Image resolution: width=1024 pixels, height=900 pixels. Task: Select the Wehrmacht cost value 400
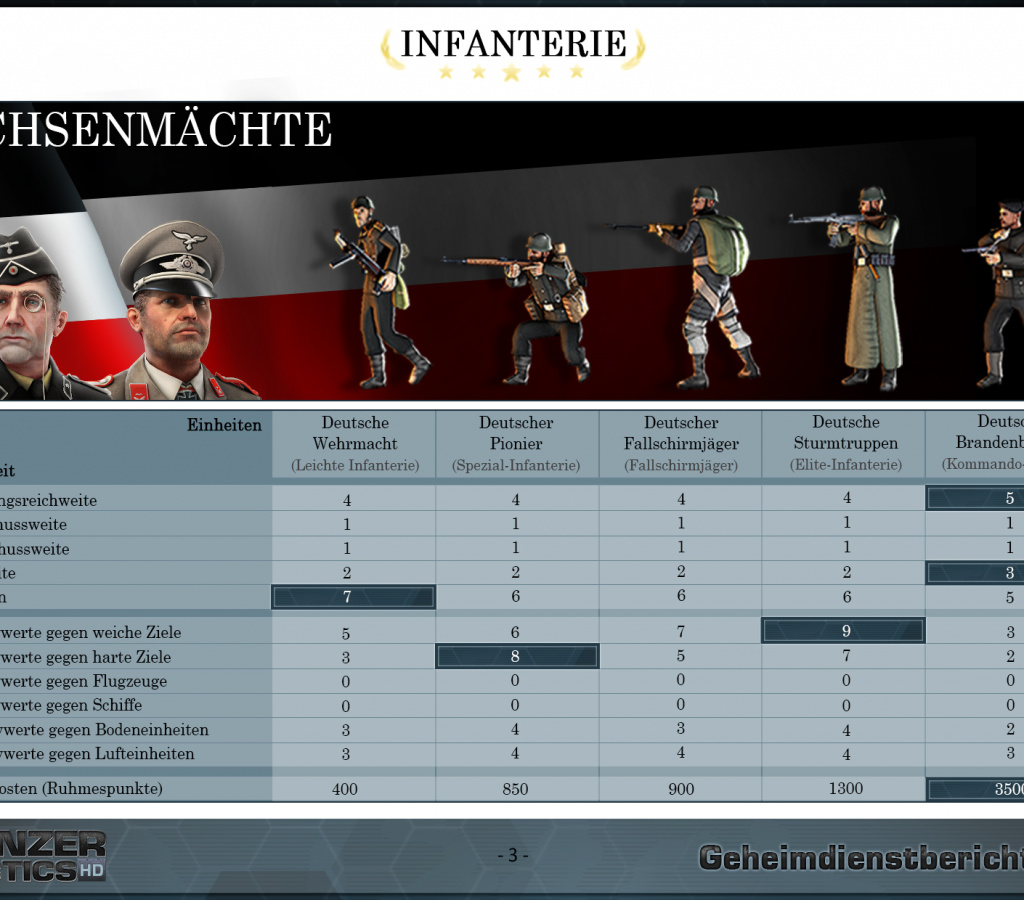(345, 789)
